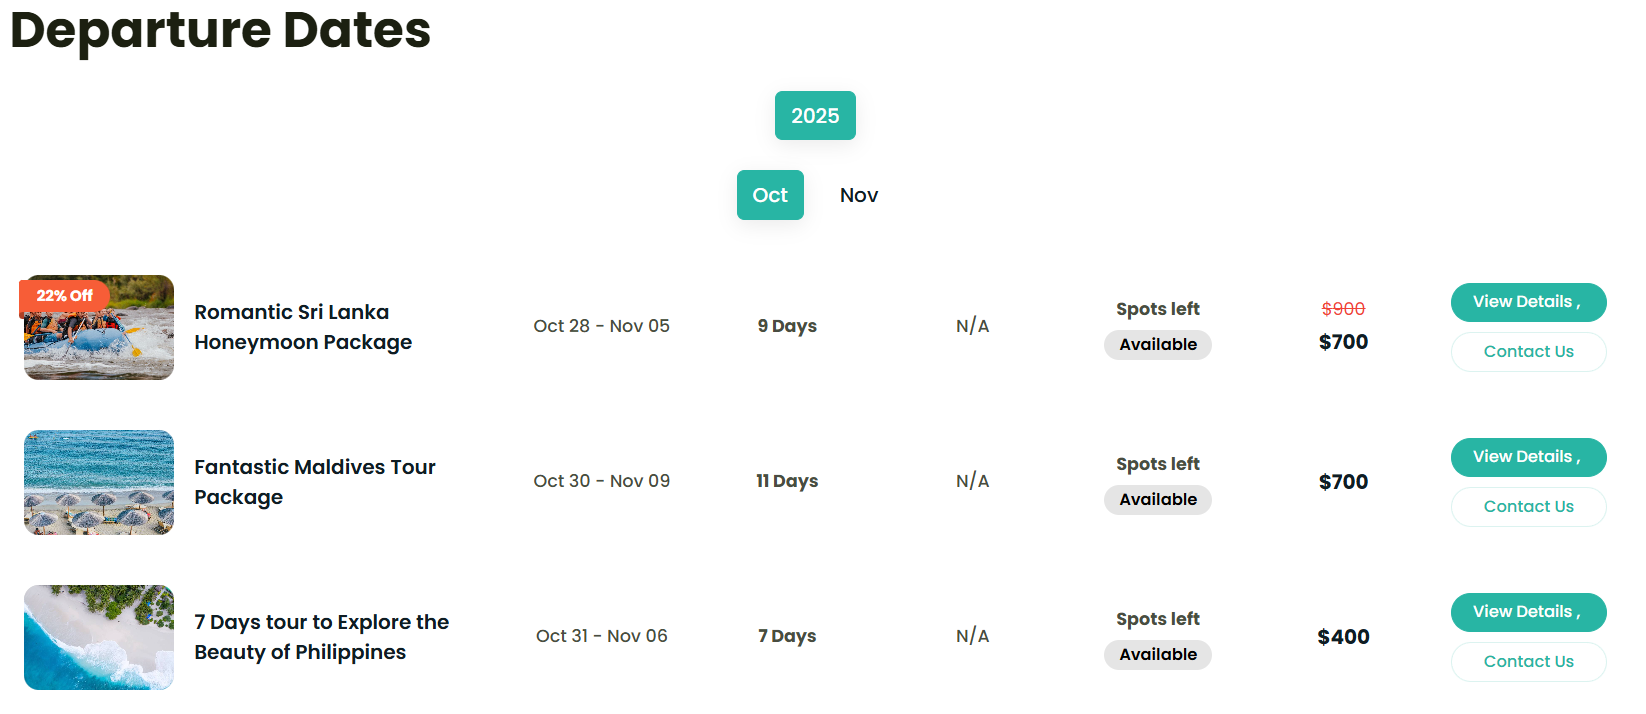Contact Us about Maldives Tour Package
Screen dimensions: 1646x714
pos(1528,507)
